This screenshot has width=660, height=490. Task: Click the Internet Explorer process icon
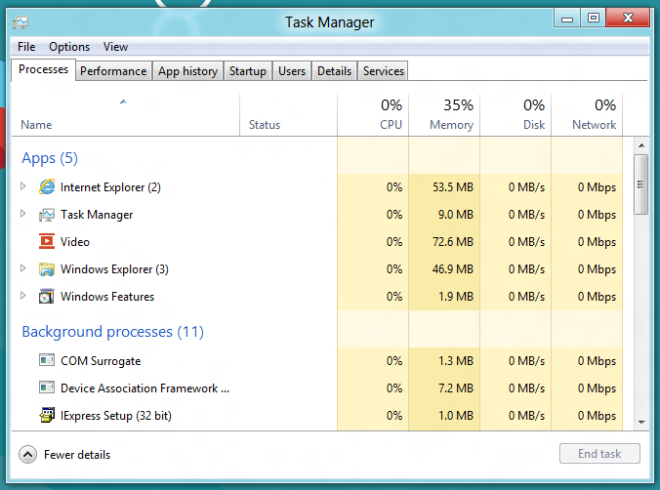(47, 186)
